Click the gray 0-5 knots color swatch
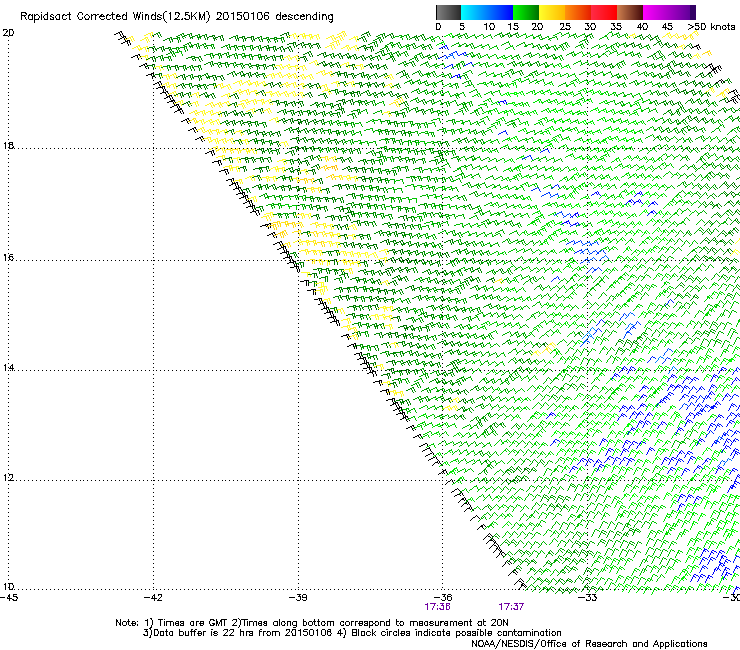740x650 pixels. 448,12
